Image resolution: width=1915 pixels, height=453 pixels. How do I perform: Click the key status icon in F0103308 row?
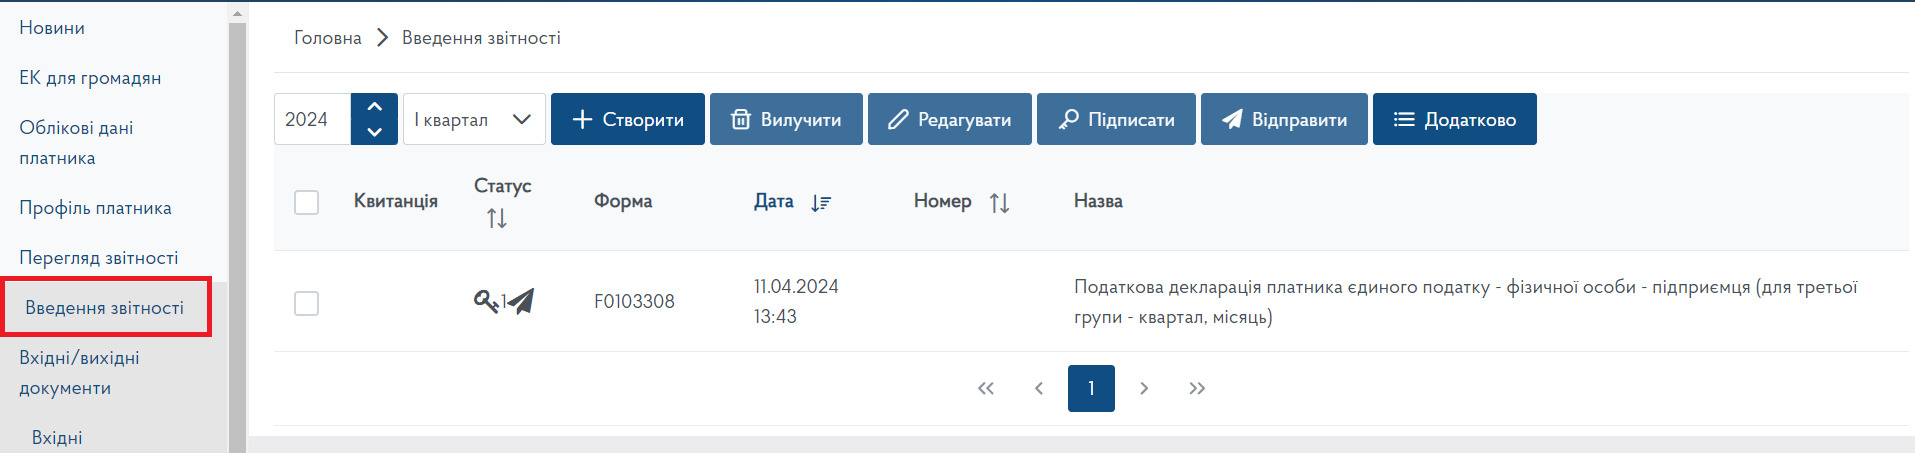pos(486,301)
